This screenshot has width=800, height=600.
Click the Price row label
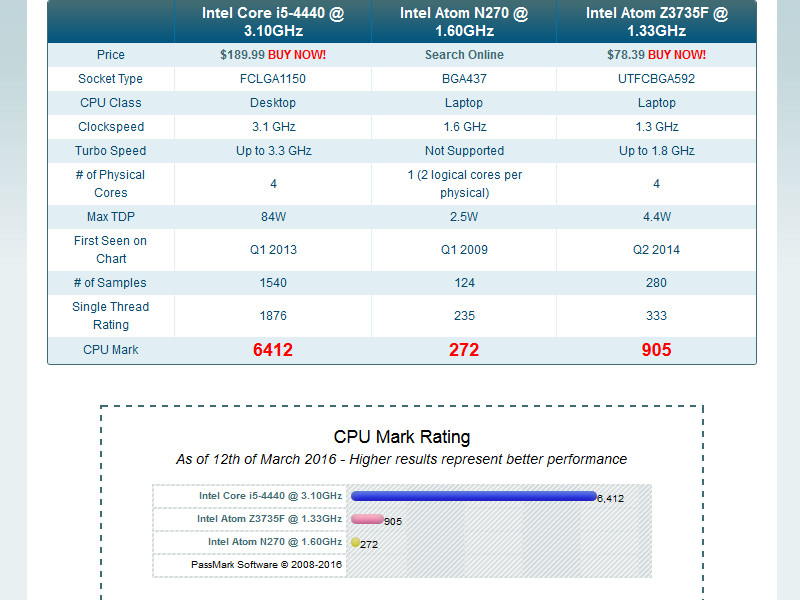tap(111, 55)
